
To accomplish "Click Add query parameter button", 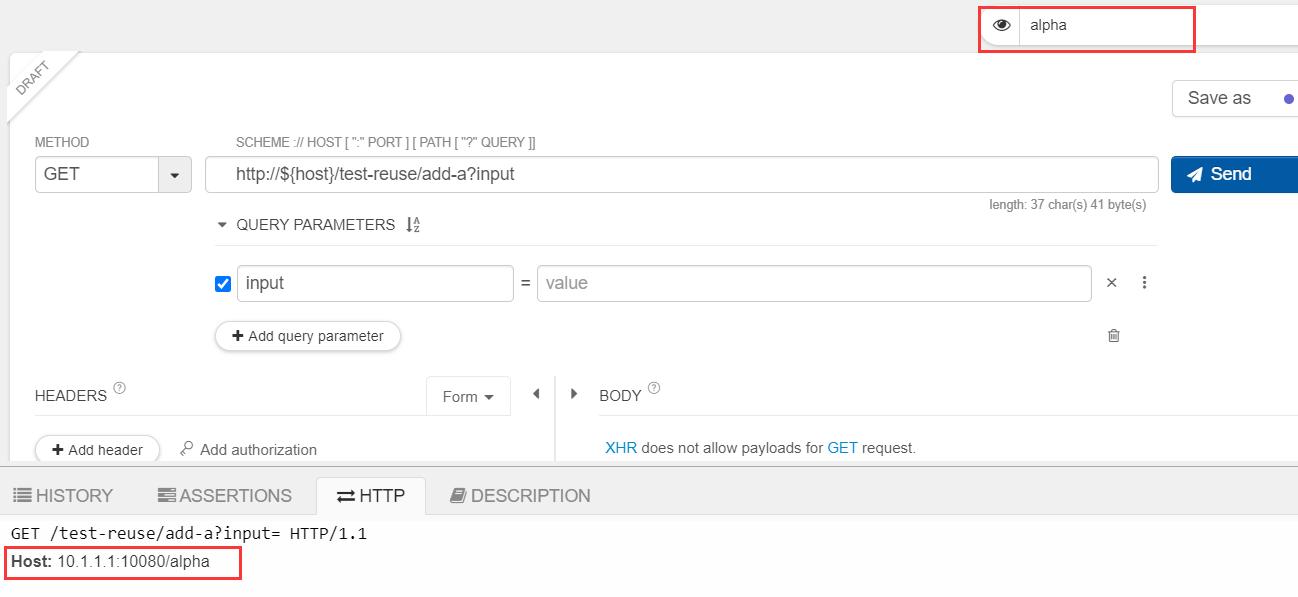I will [308, 336].
